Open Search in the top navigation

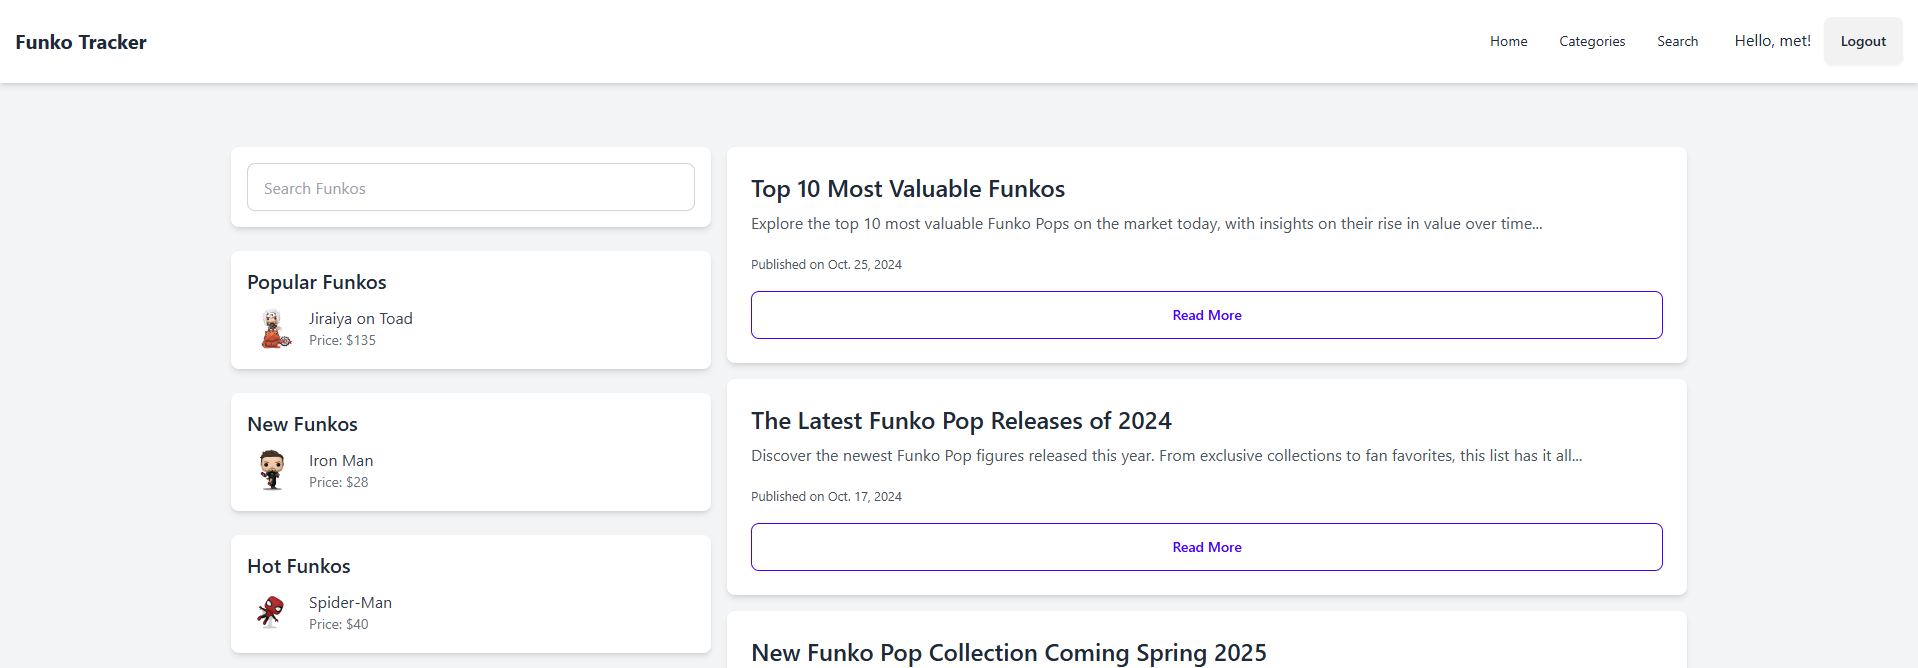point(1677,41)
